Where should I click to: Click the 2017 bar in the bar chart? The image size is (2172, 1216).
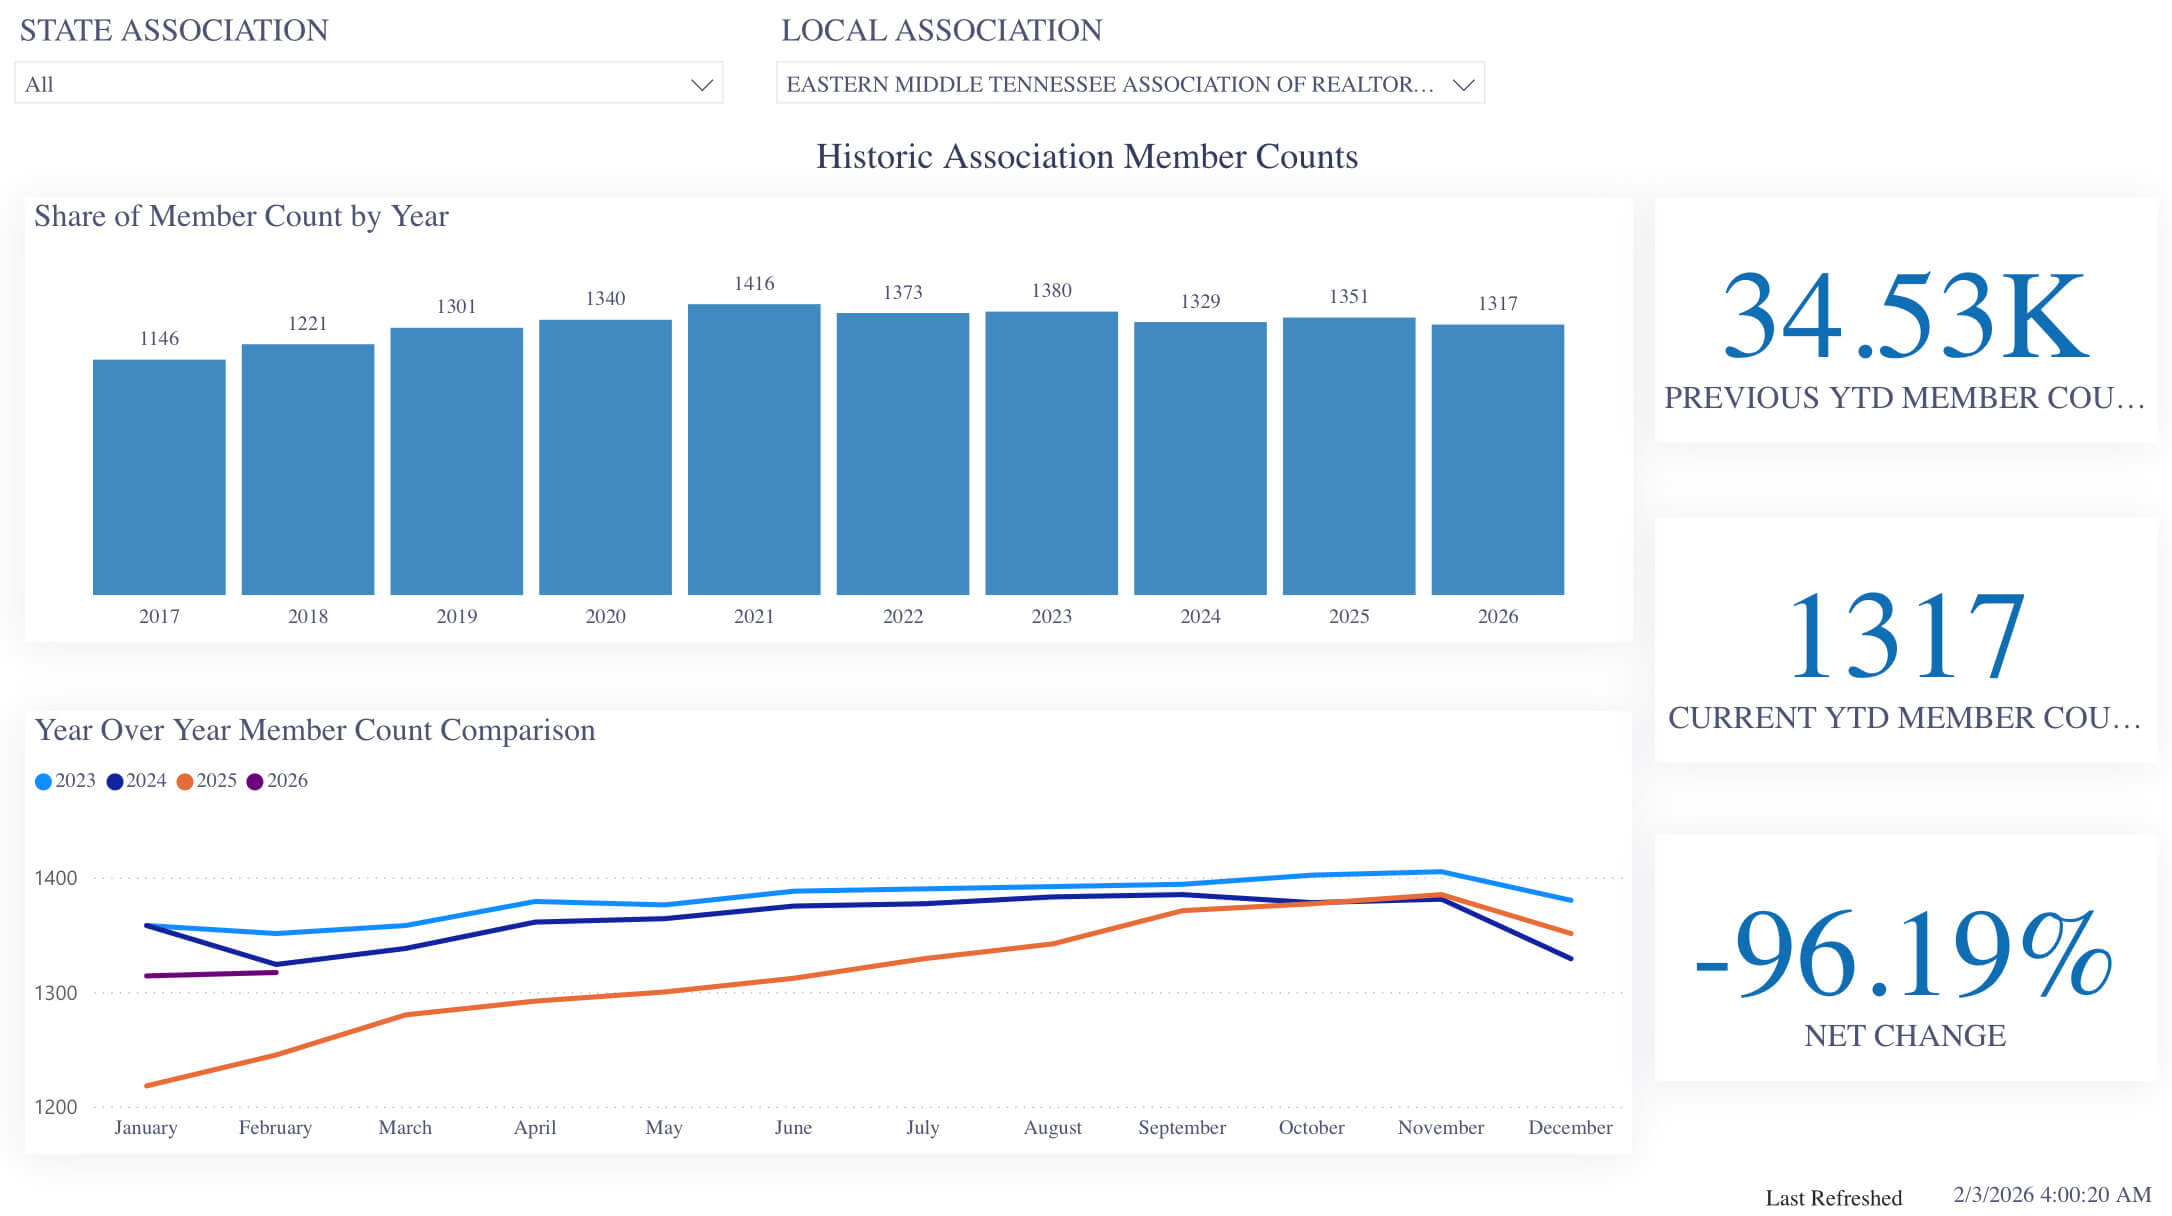click(x=159, y=470)
